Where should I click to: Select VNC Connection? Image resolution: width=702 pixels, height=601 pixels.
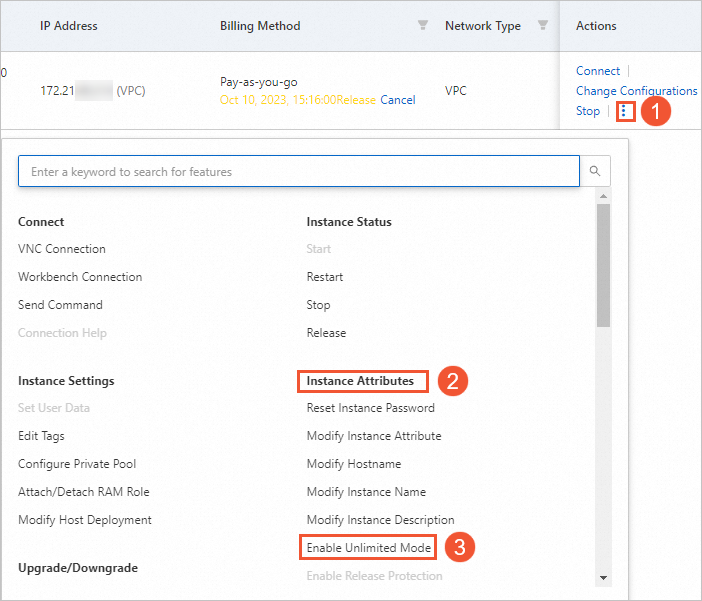click(x=62, y=249)
